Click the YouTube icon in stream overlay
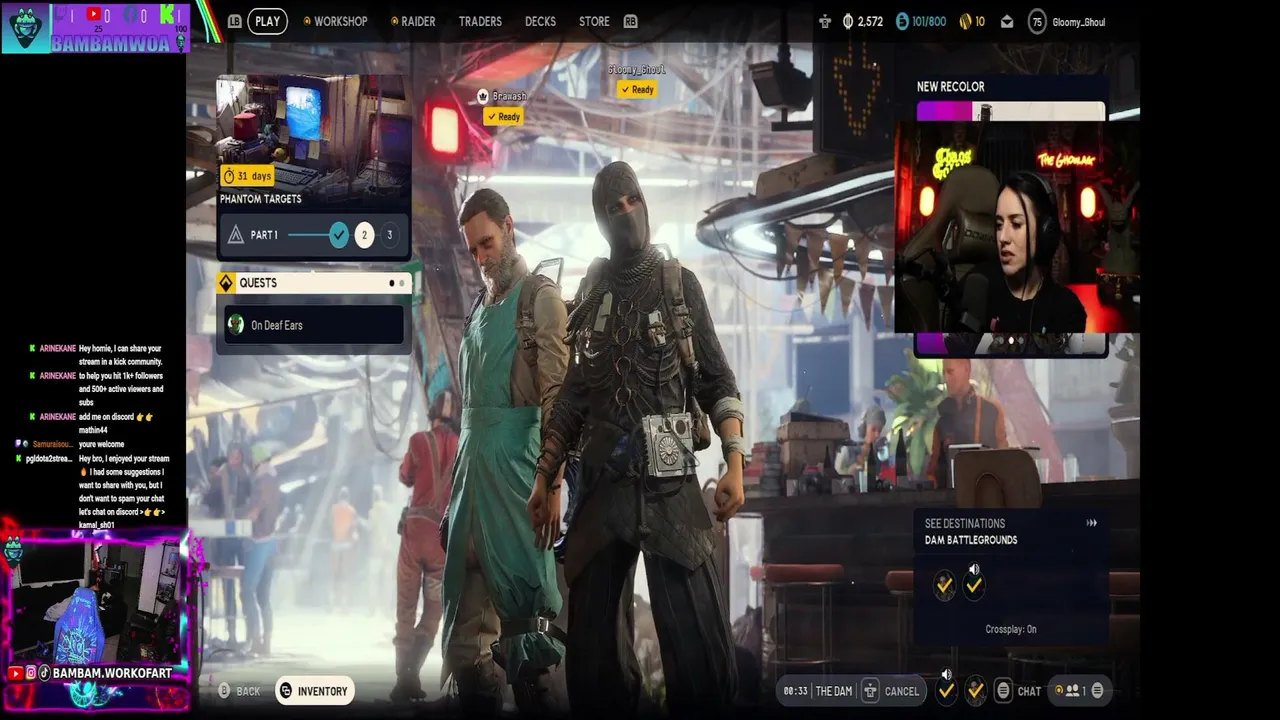 (93, 14)
